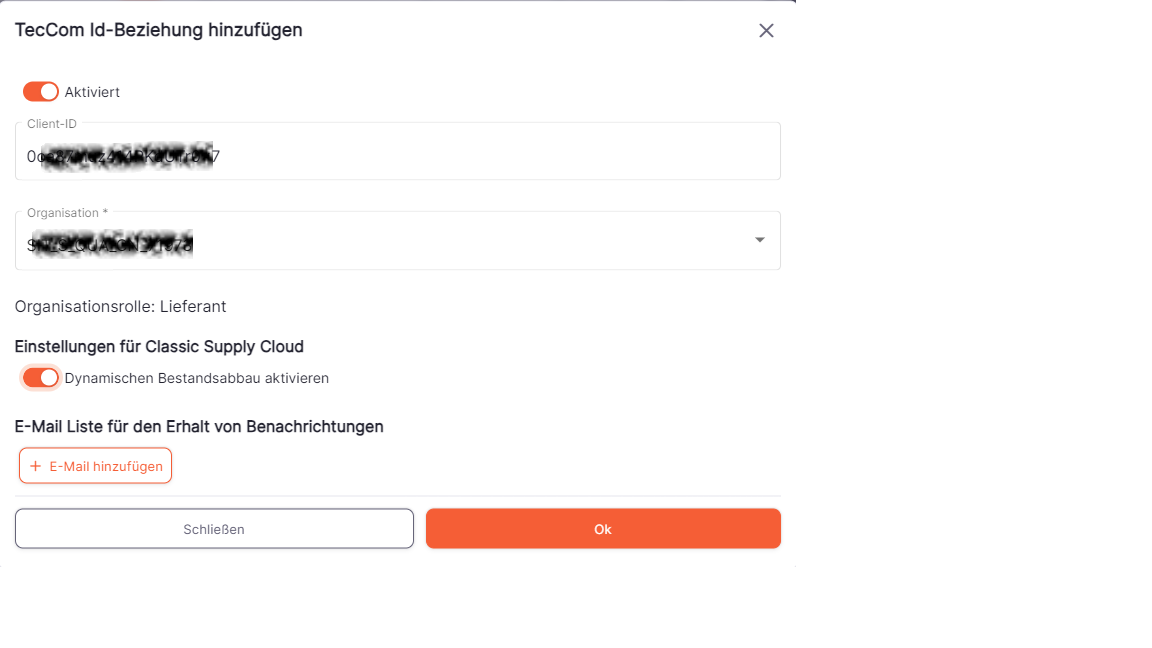Close the TecCom Id-Beziehung dialog with X
1152x648 pixels.
coord(766,31)
